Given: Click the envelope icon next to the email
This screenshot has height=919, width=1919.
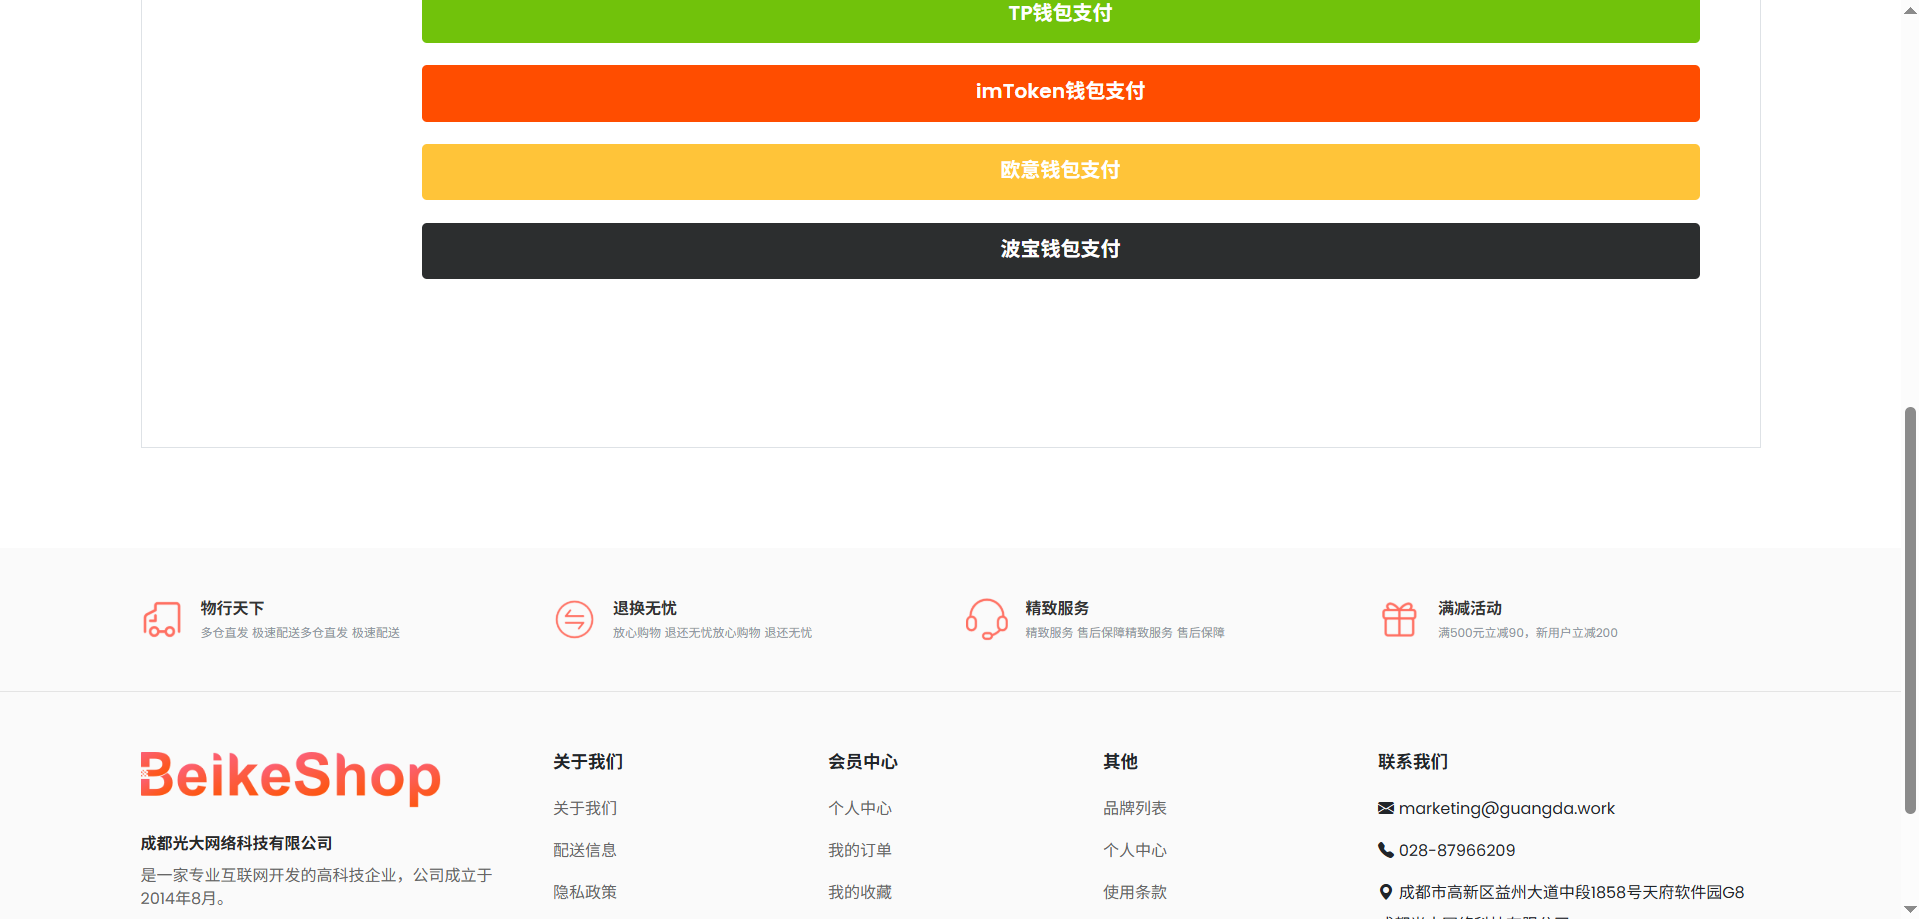Looking at the screenshot, I should click(1385, 808).
